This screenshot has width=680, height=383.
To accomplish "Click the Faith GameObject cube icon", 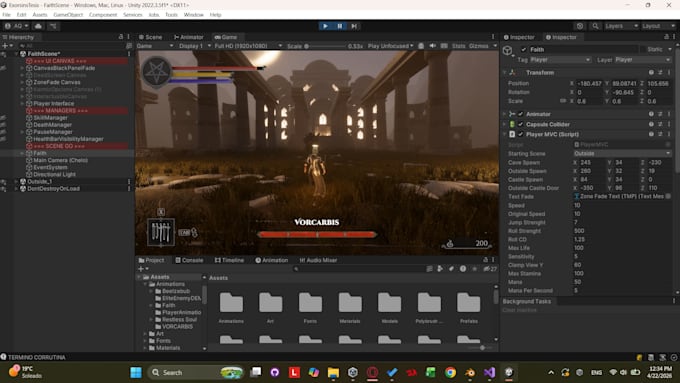I will (x=507, y=51).
